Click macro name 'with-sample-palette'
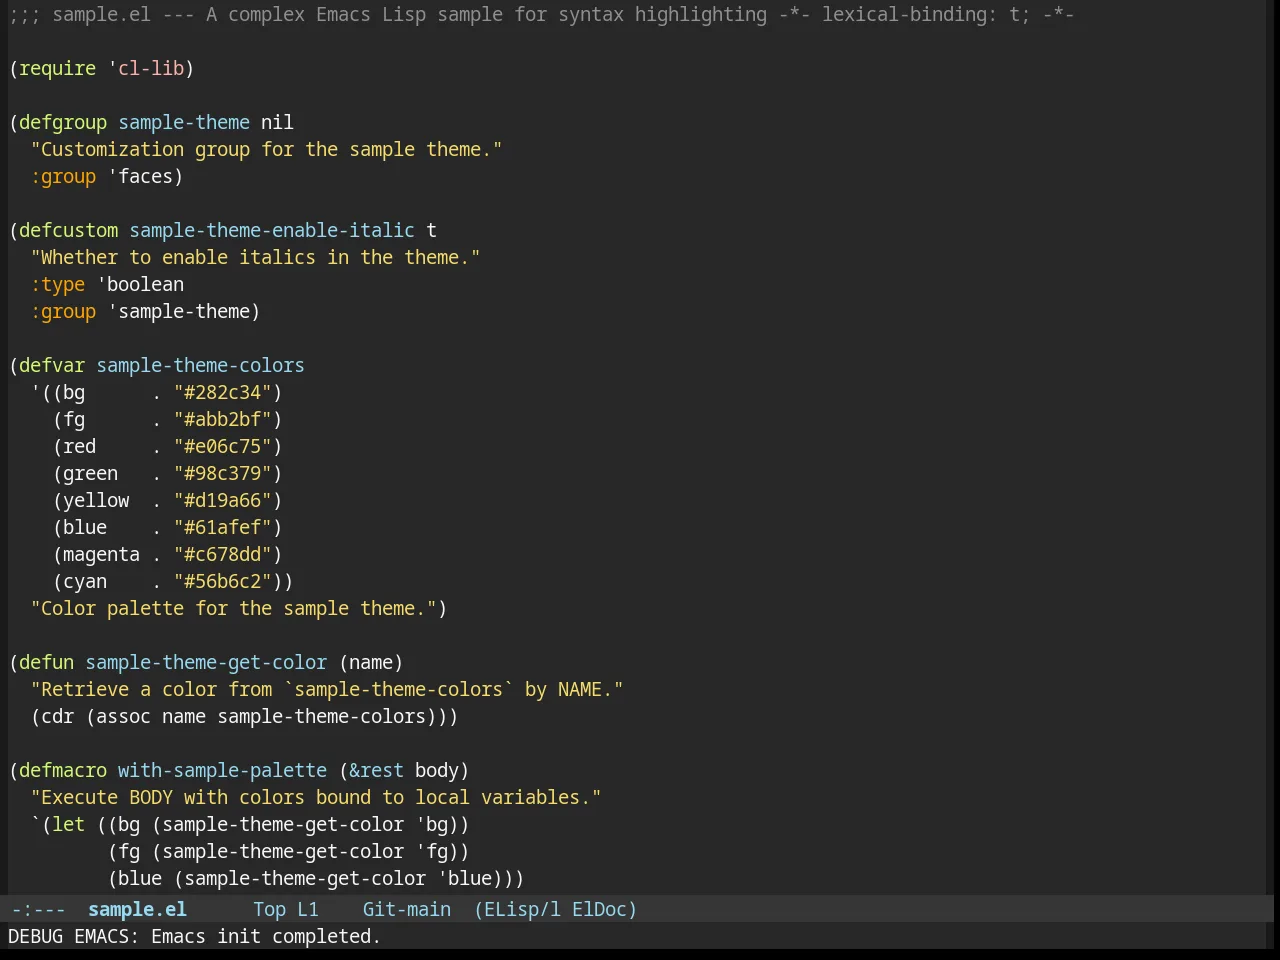The height and width of the screenshot is (960, 1280). click(222, 770)
